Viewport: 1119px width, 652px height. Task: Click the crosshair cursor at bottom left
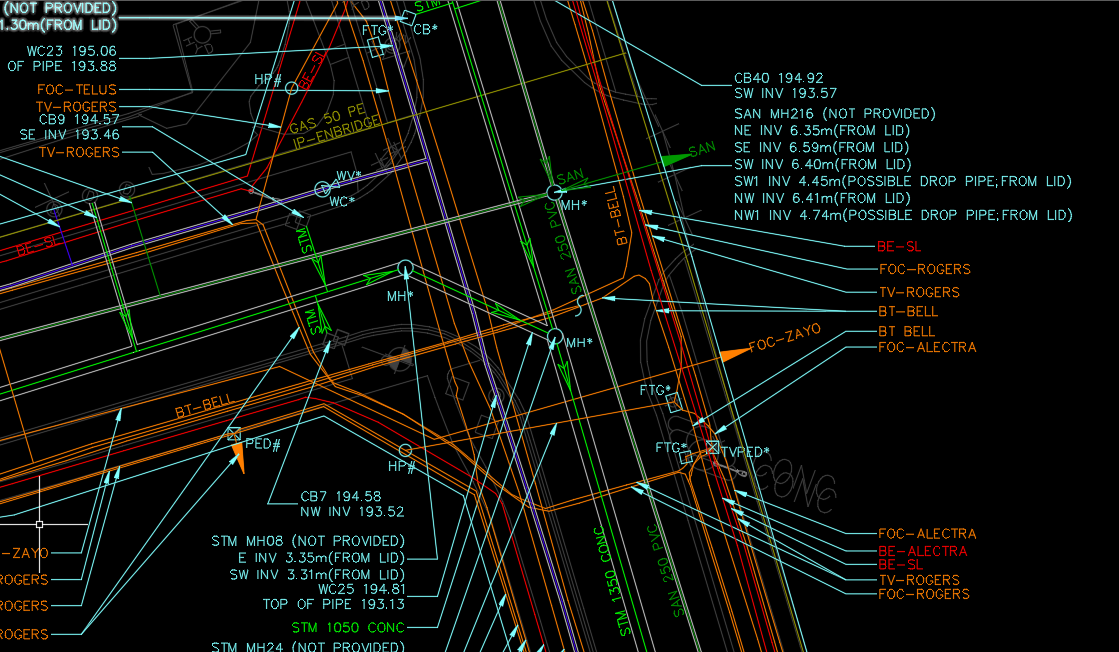click(x=40, y=524)
